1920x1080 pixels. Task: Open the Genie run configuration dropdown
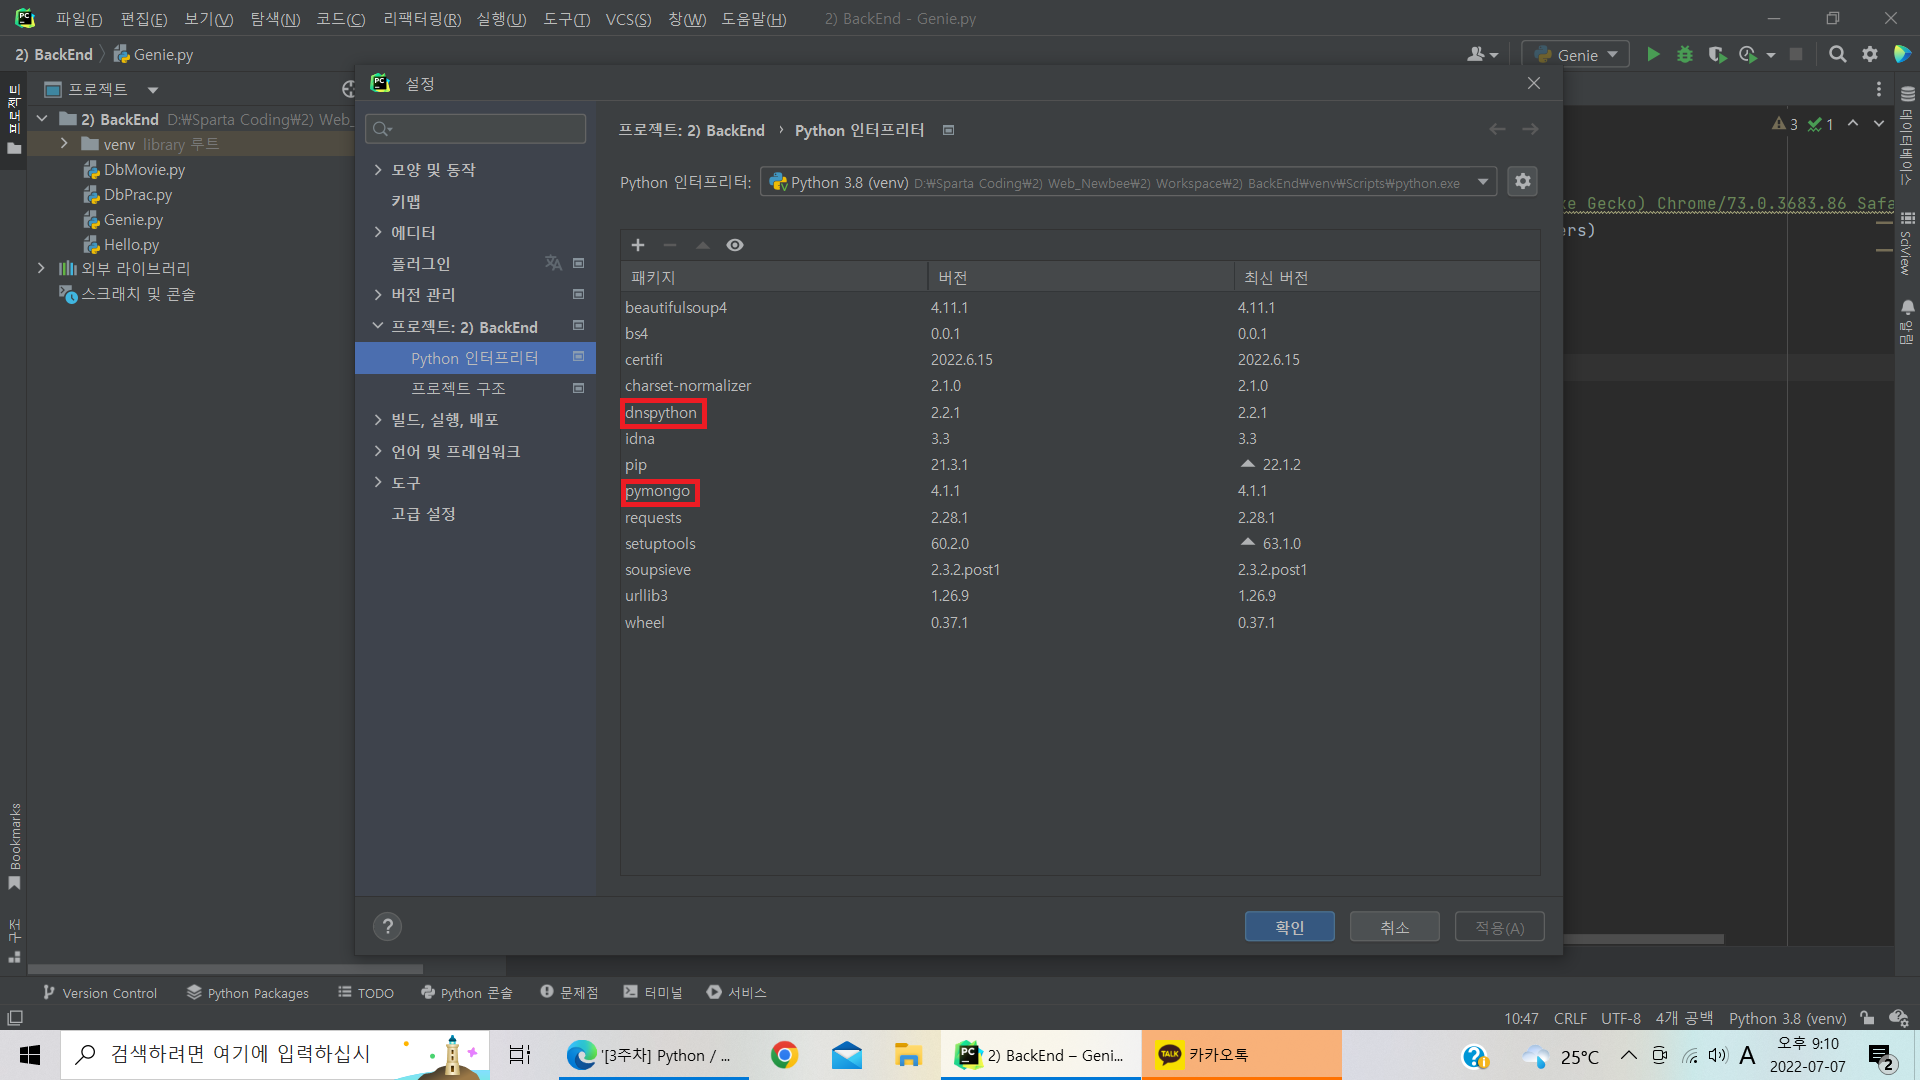coord(1576,55)
